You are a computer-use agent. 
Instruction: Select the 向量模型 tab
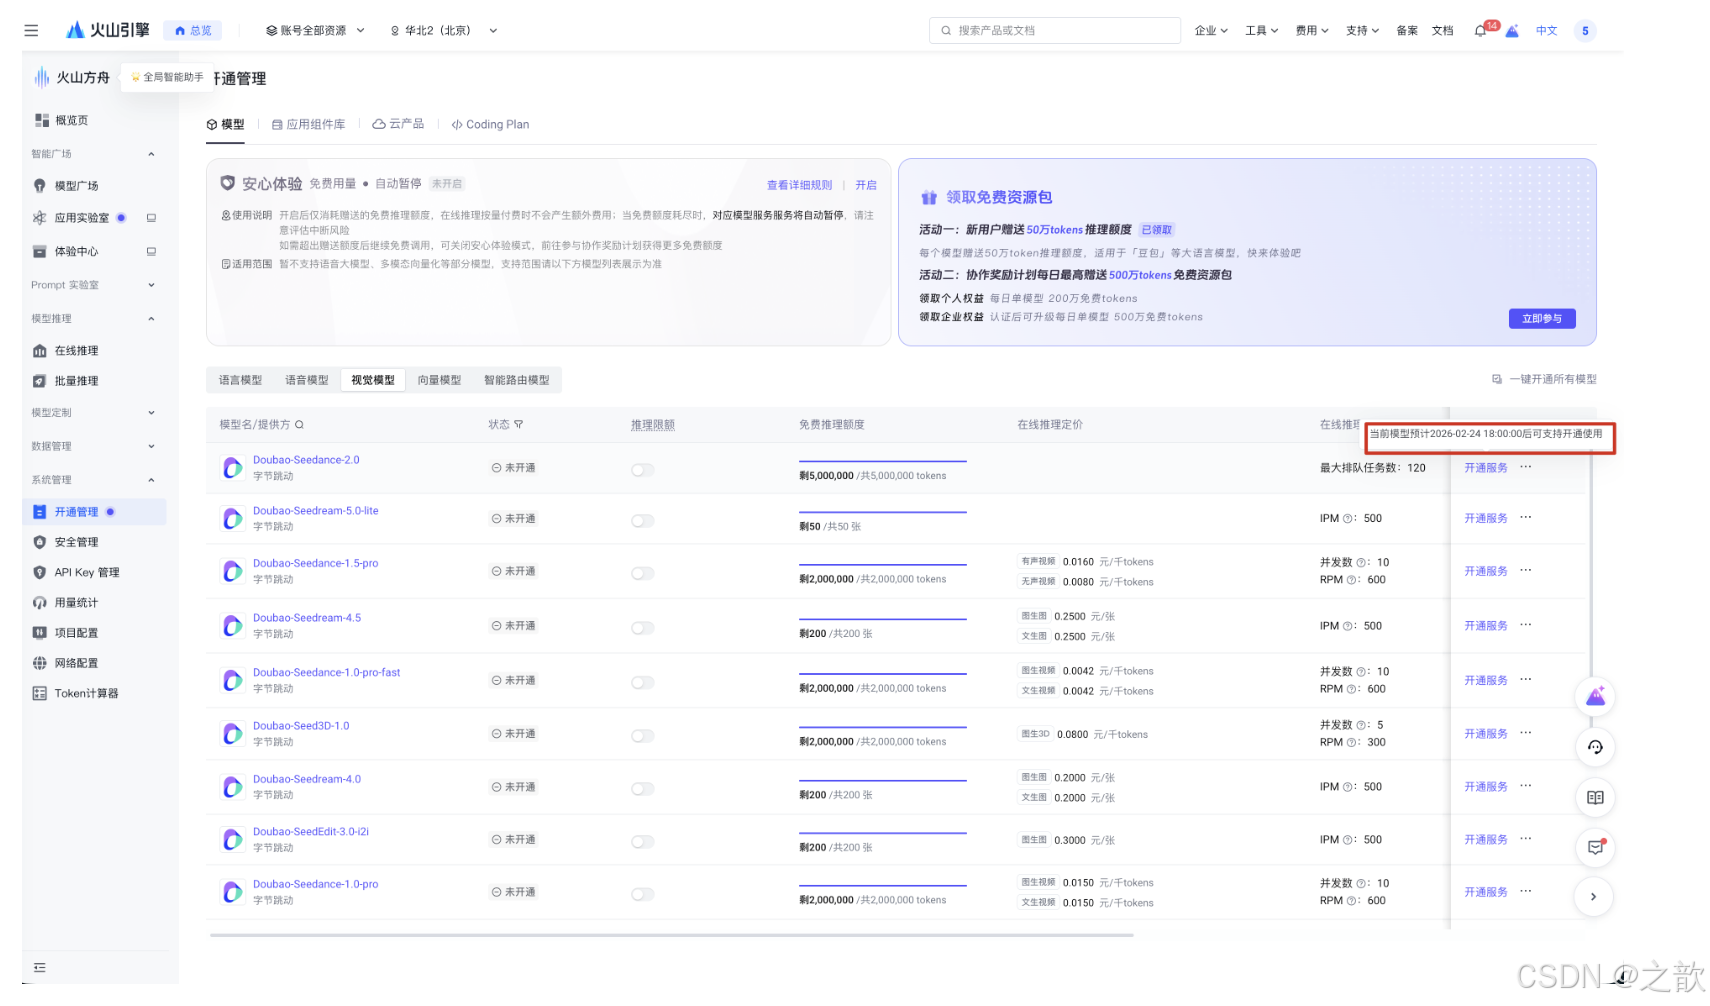tap(440, 380)
